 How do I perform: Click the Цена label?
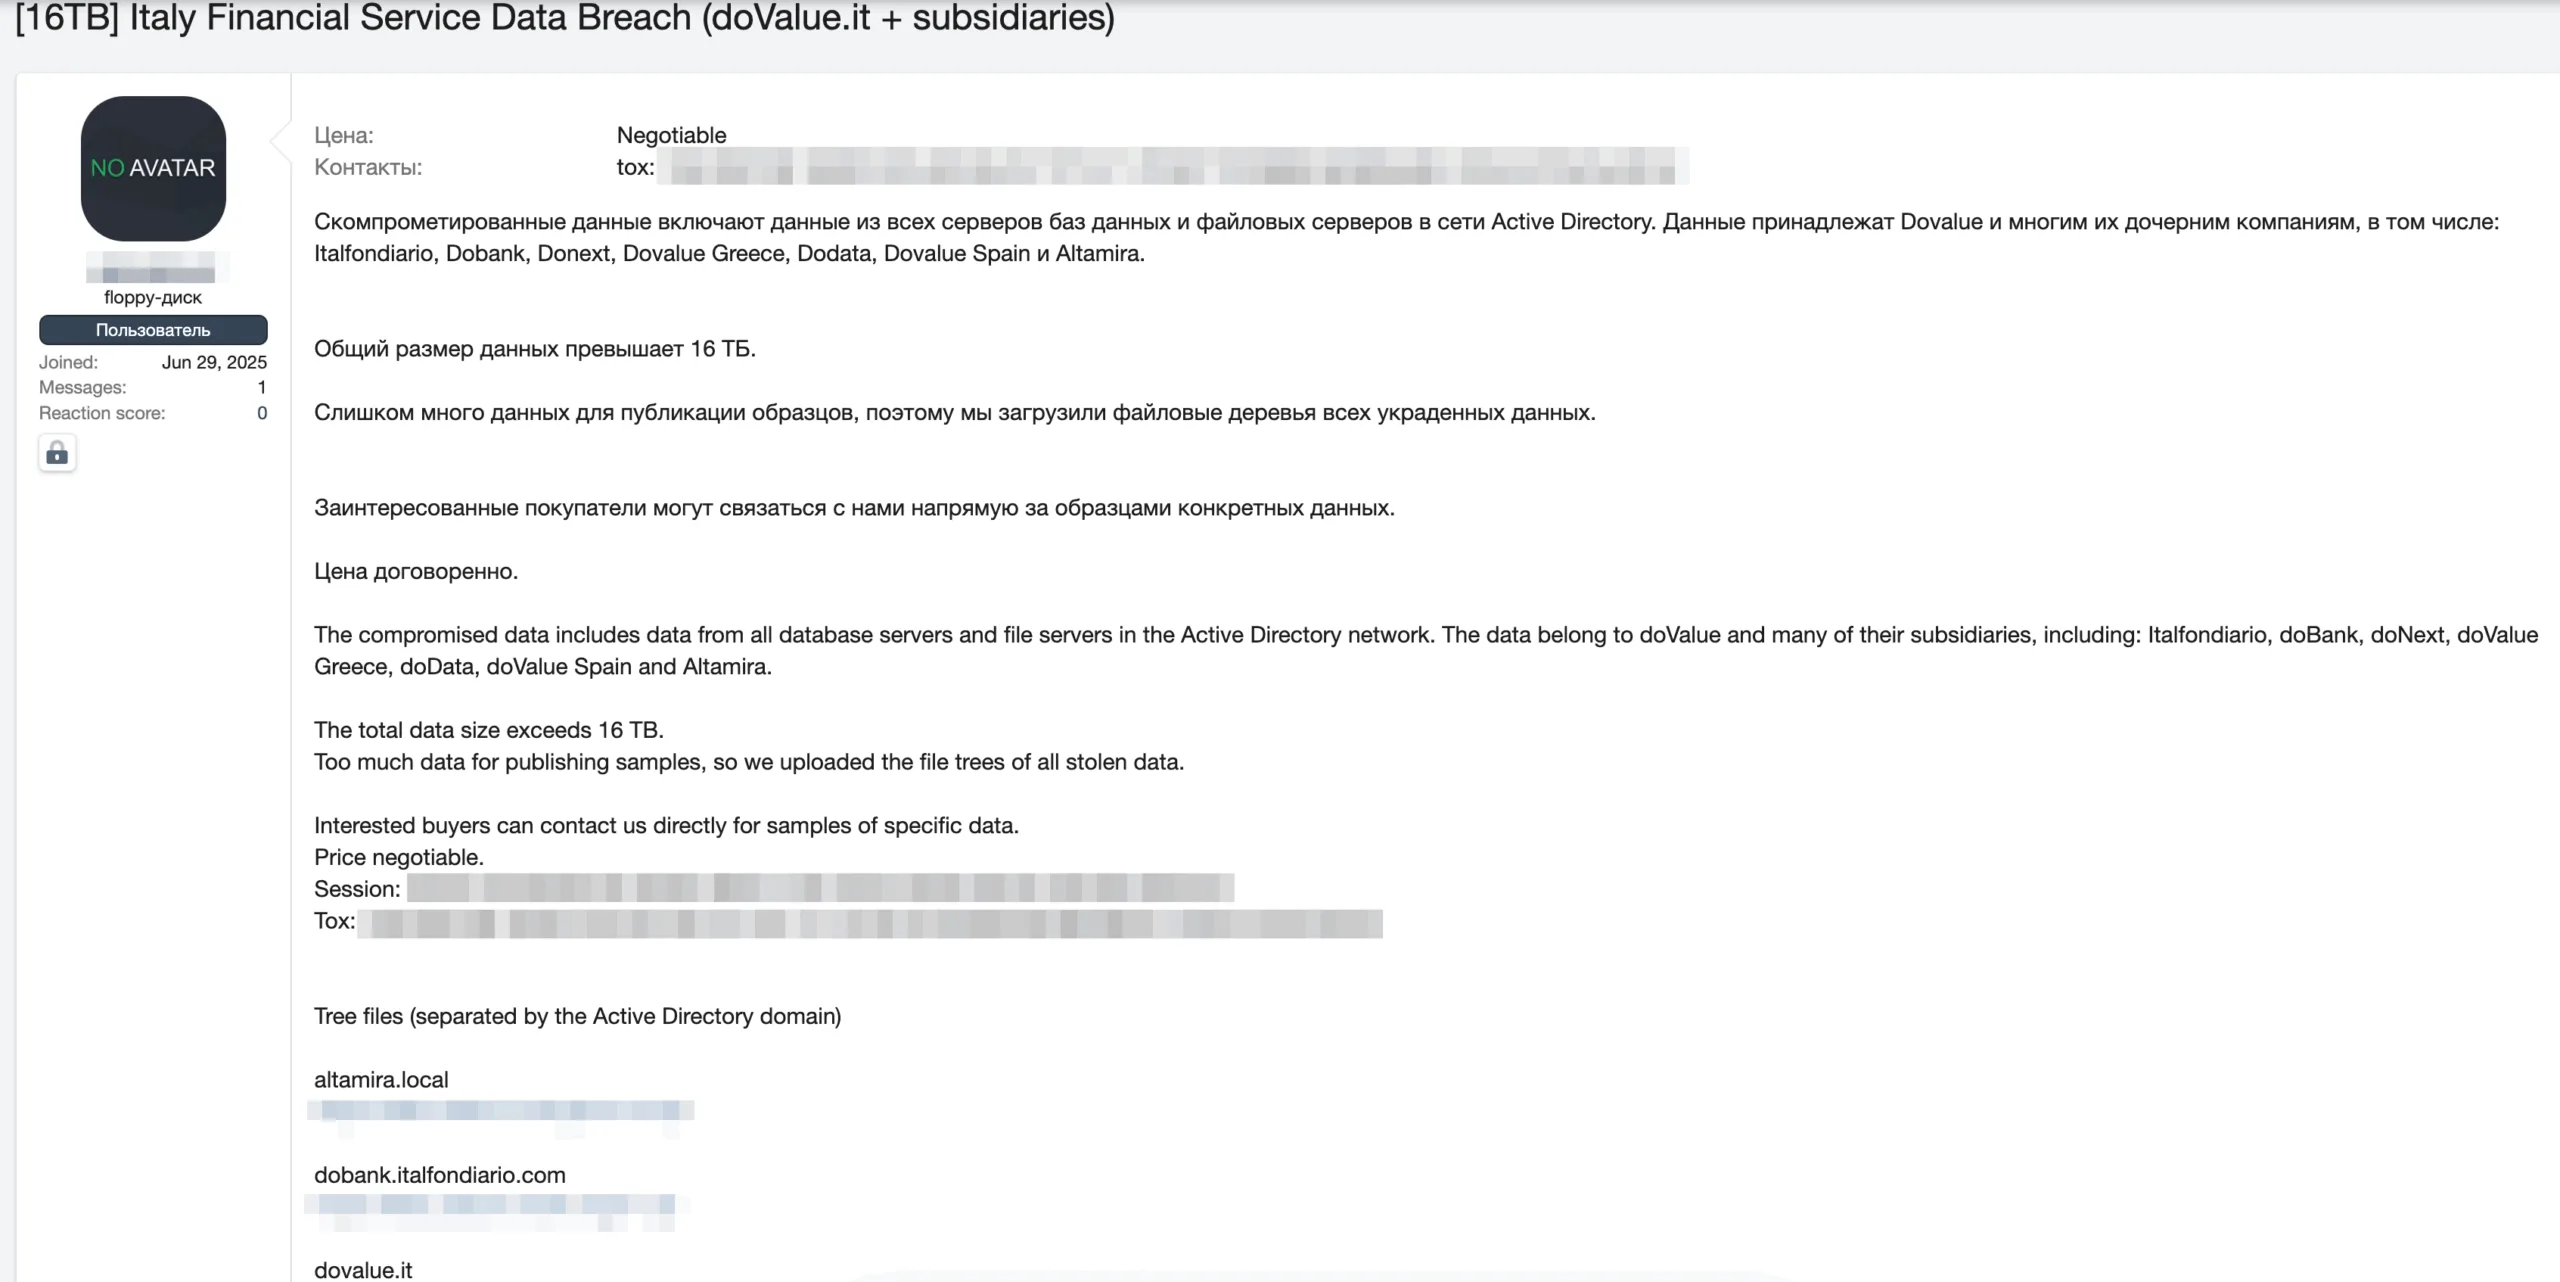(x=344, y=135)
